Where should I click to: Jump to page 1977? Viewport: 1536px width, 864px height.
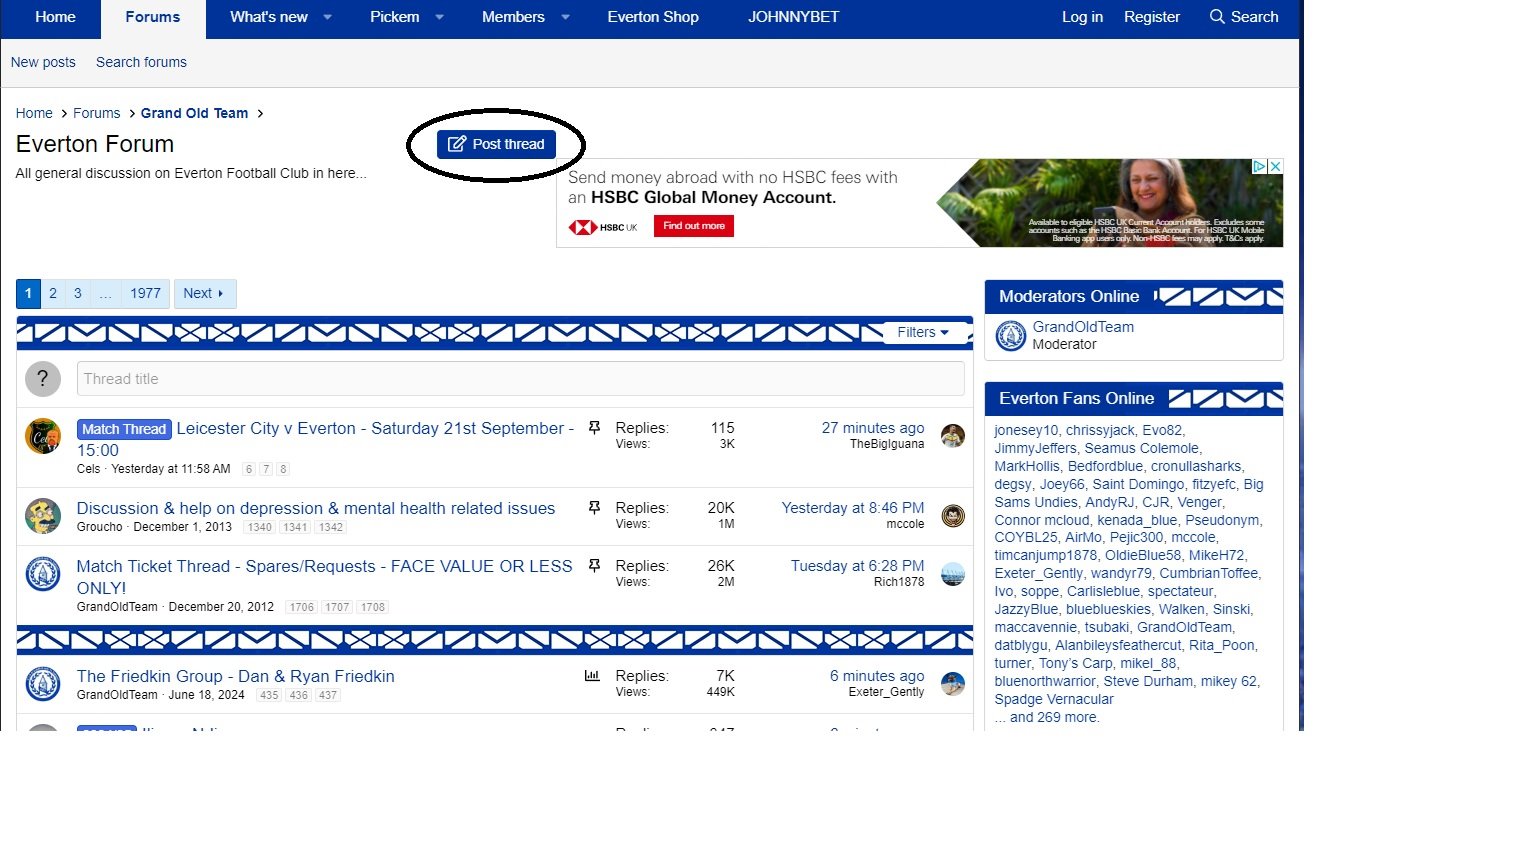coord(145,293)
